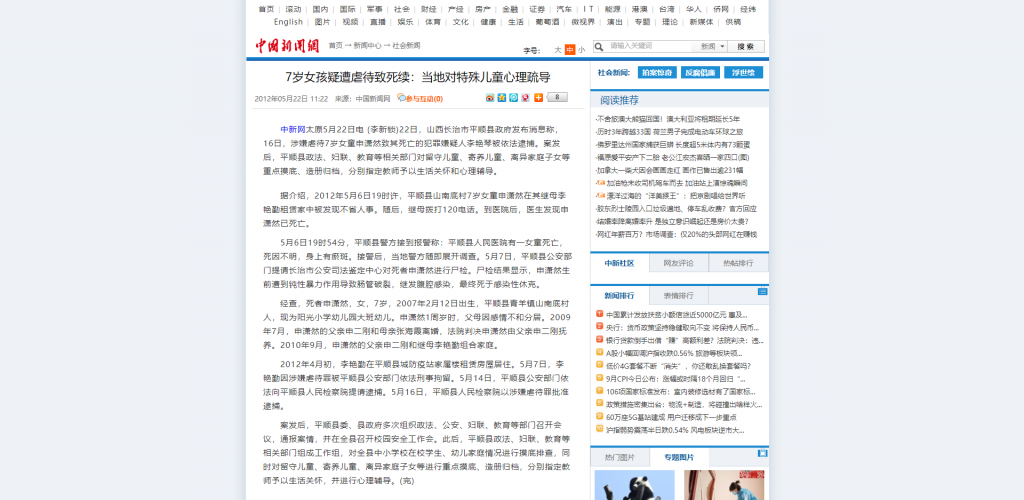The height and width of the screenshot is (500, 1024).
Task: Click the 拍案惊奇 button
Action: point(657,72)
